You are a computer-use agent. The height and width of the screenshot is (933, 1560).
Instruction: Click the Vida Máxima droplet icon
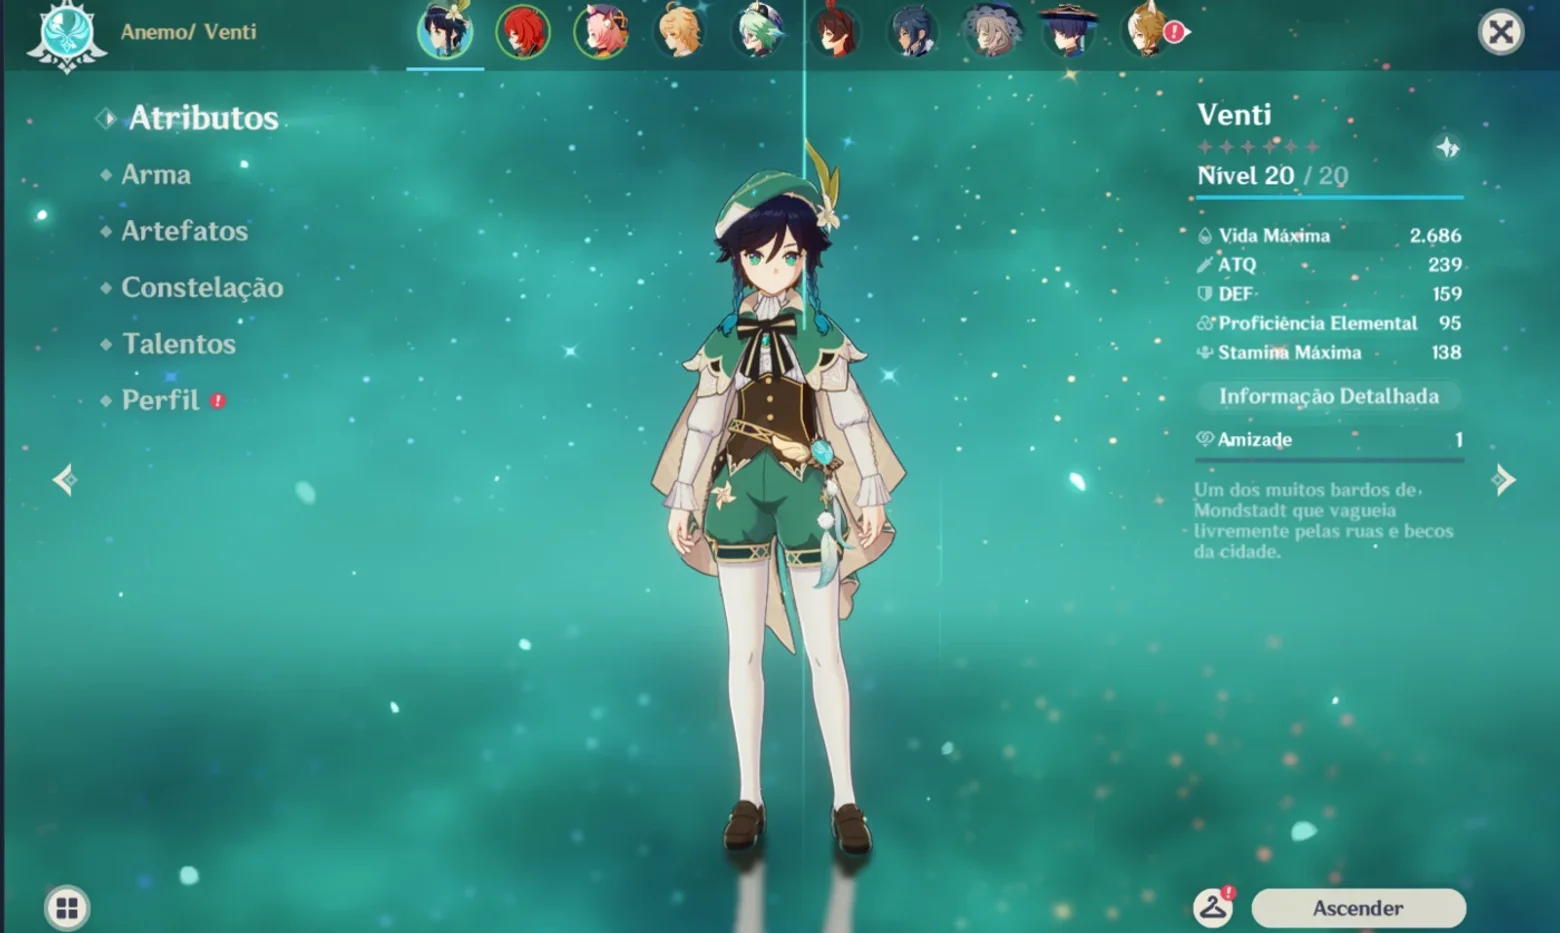[1205, 236]
